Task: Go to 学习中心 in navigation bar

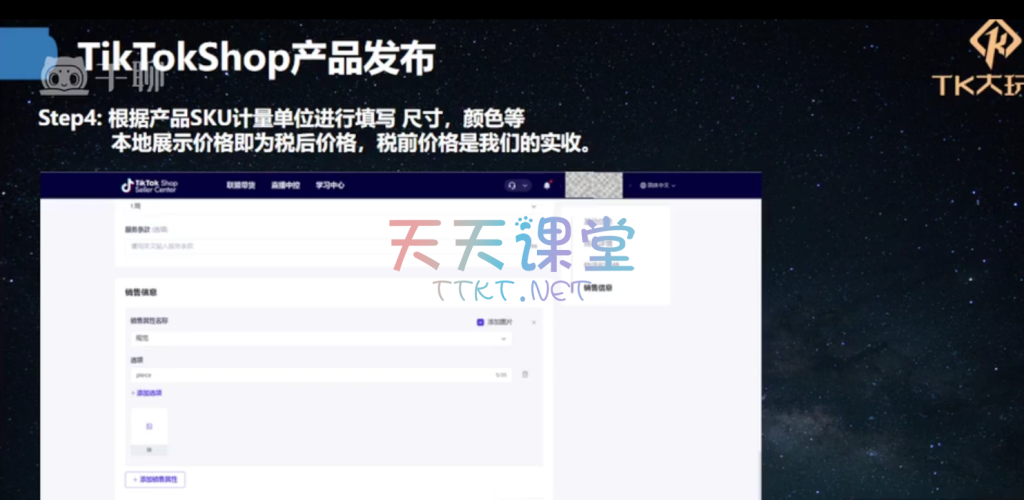Action: pyautogui.click(x=330, y=185)
